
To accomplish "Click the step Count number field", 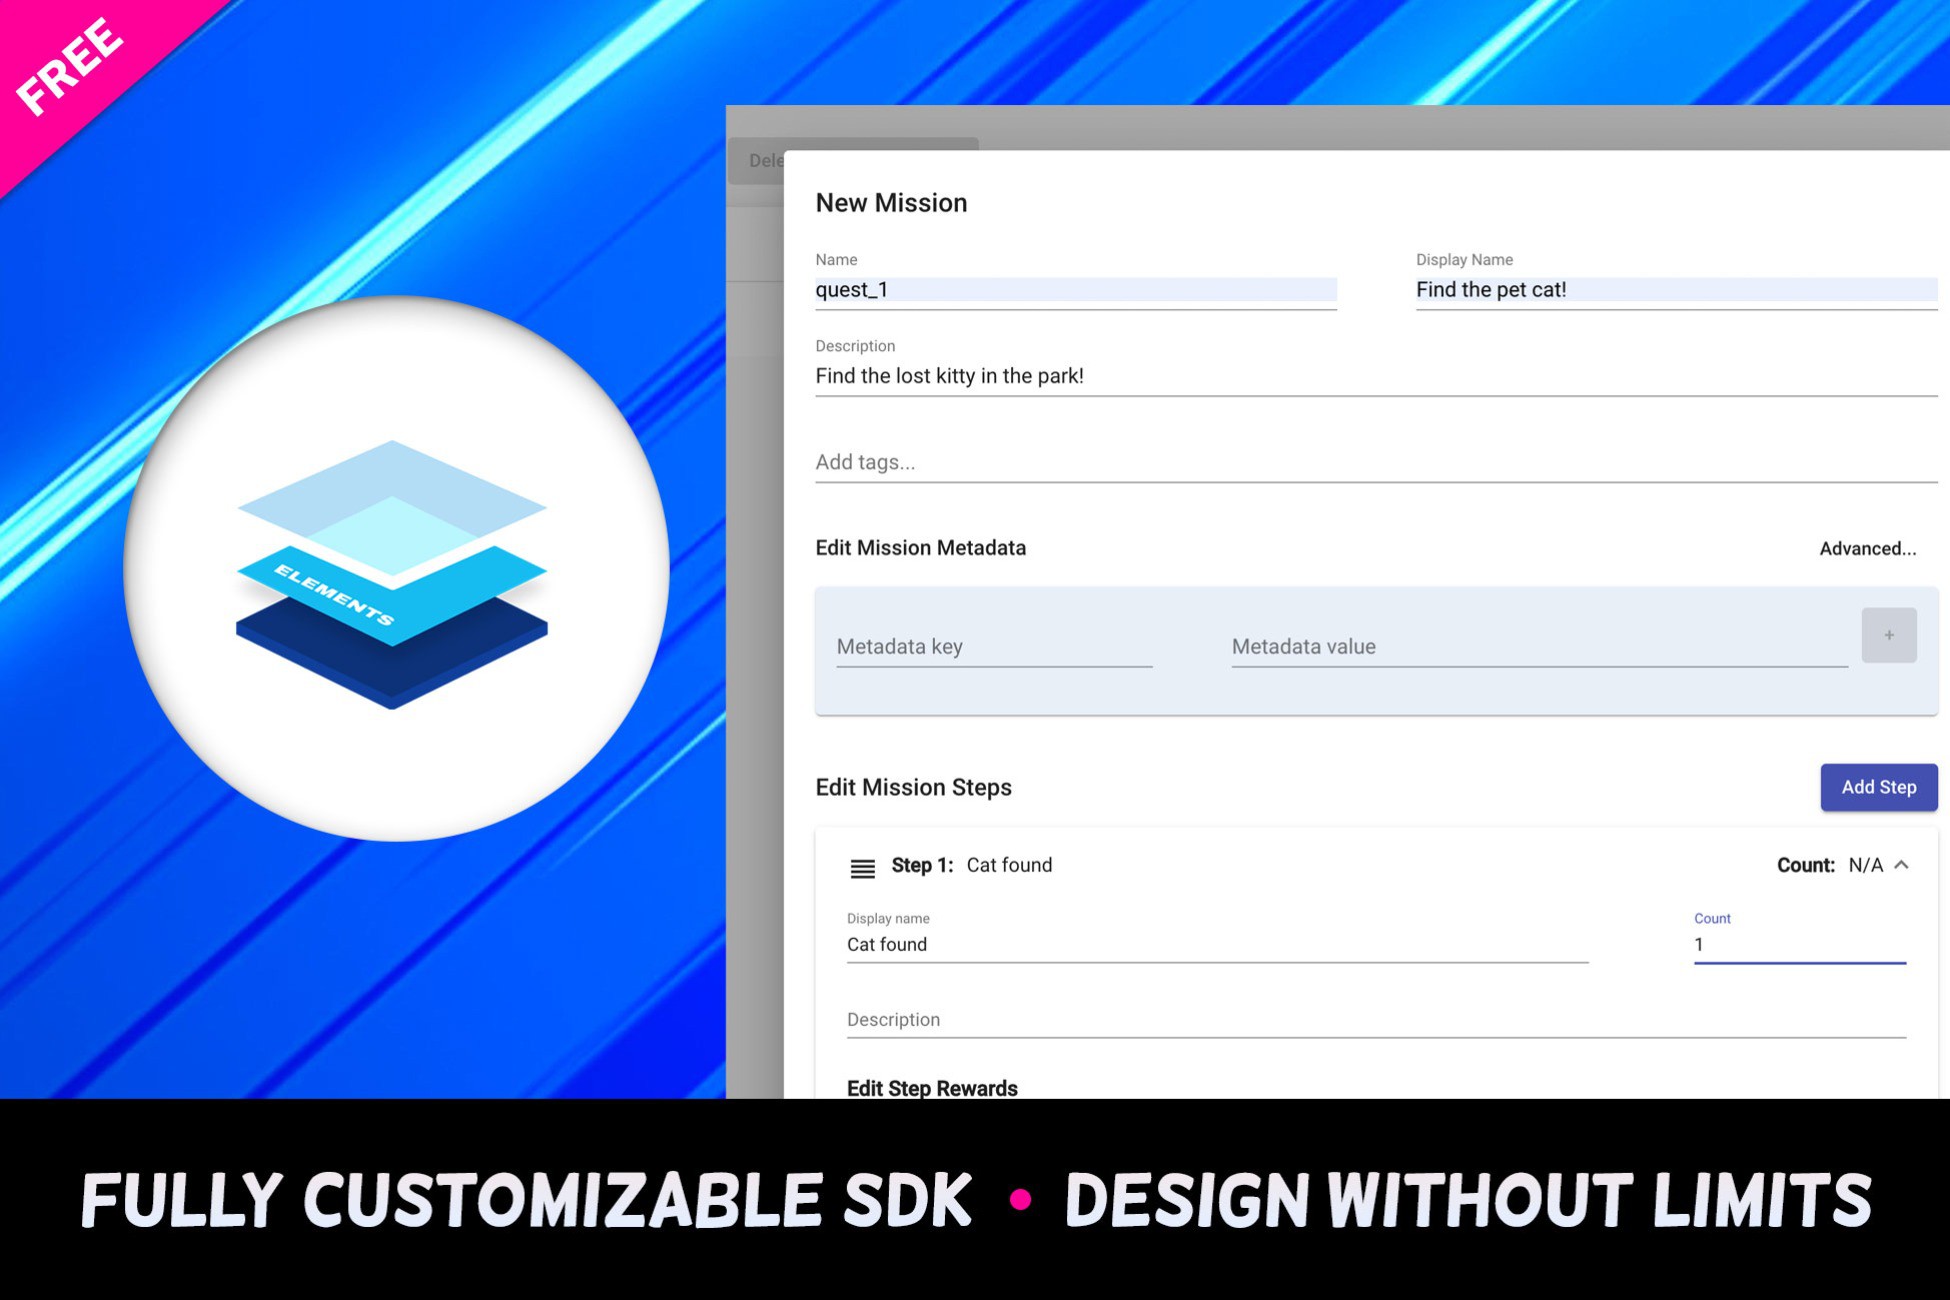I will [x=1799, y=944].
